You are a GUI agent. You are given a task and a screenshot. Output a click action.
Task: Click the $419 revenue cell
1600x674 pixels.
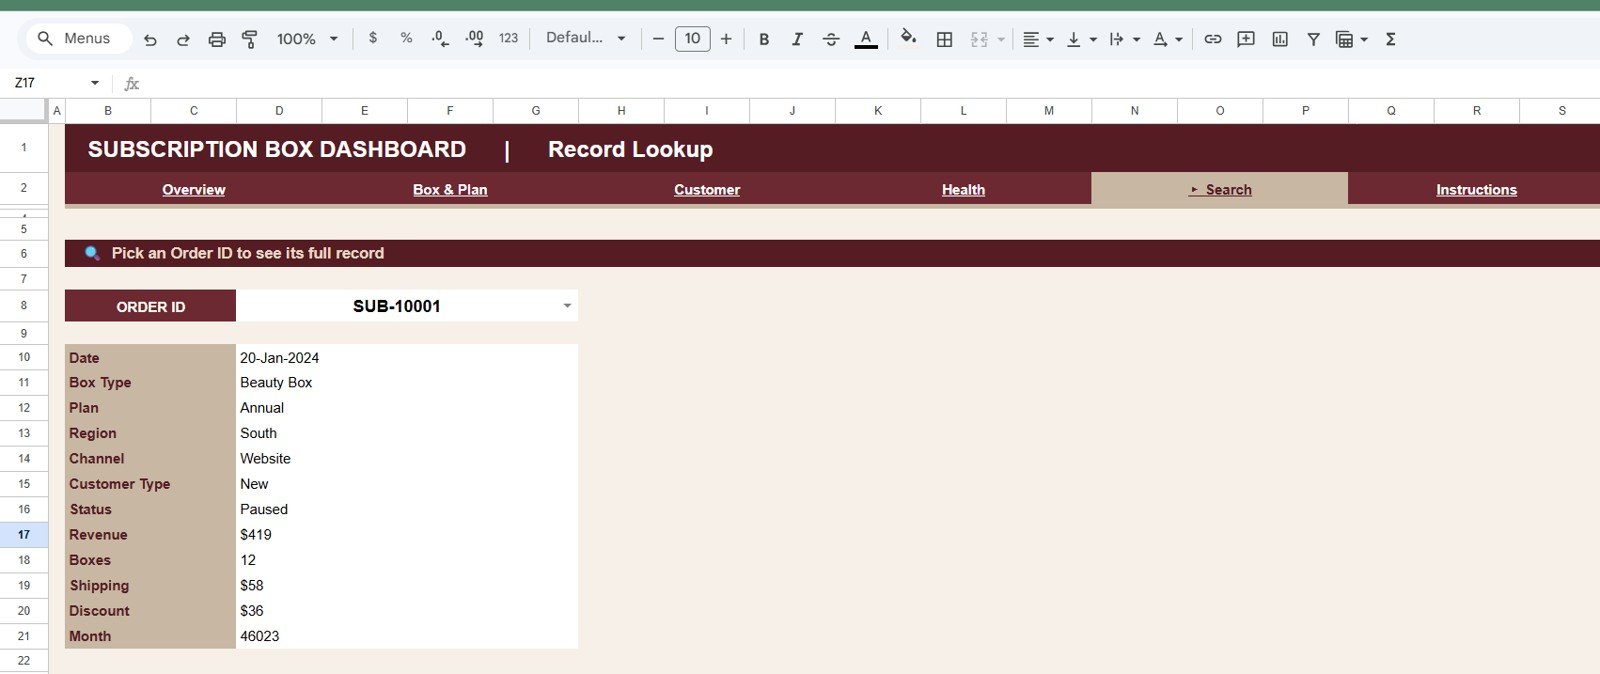pos(407,534)
